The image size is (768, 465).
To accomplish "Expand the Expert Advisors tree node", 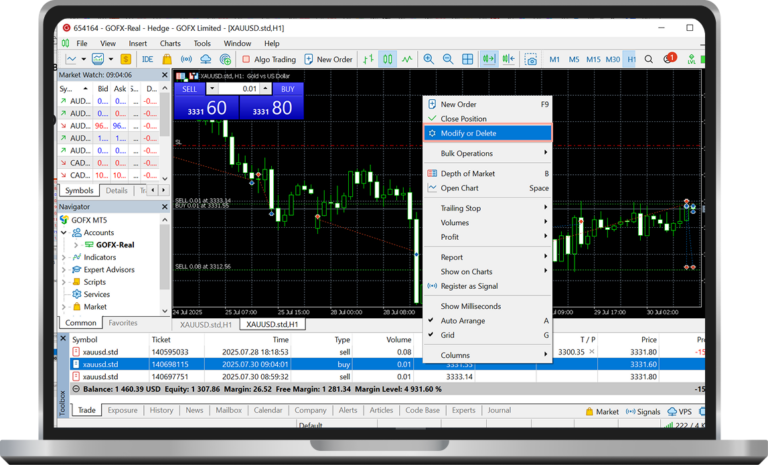I will click(x=64, y=269).
